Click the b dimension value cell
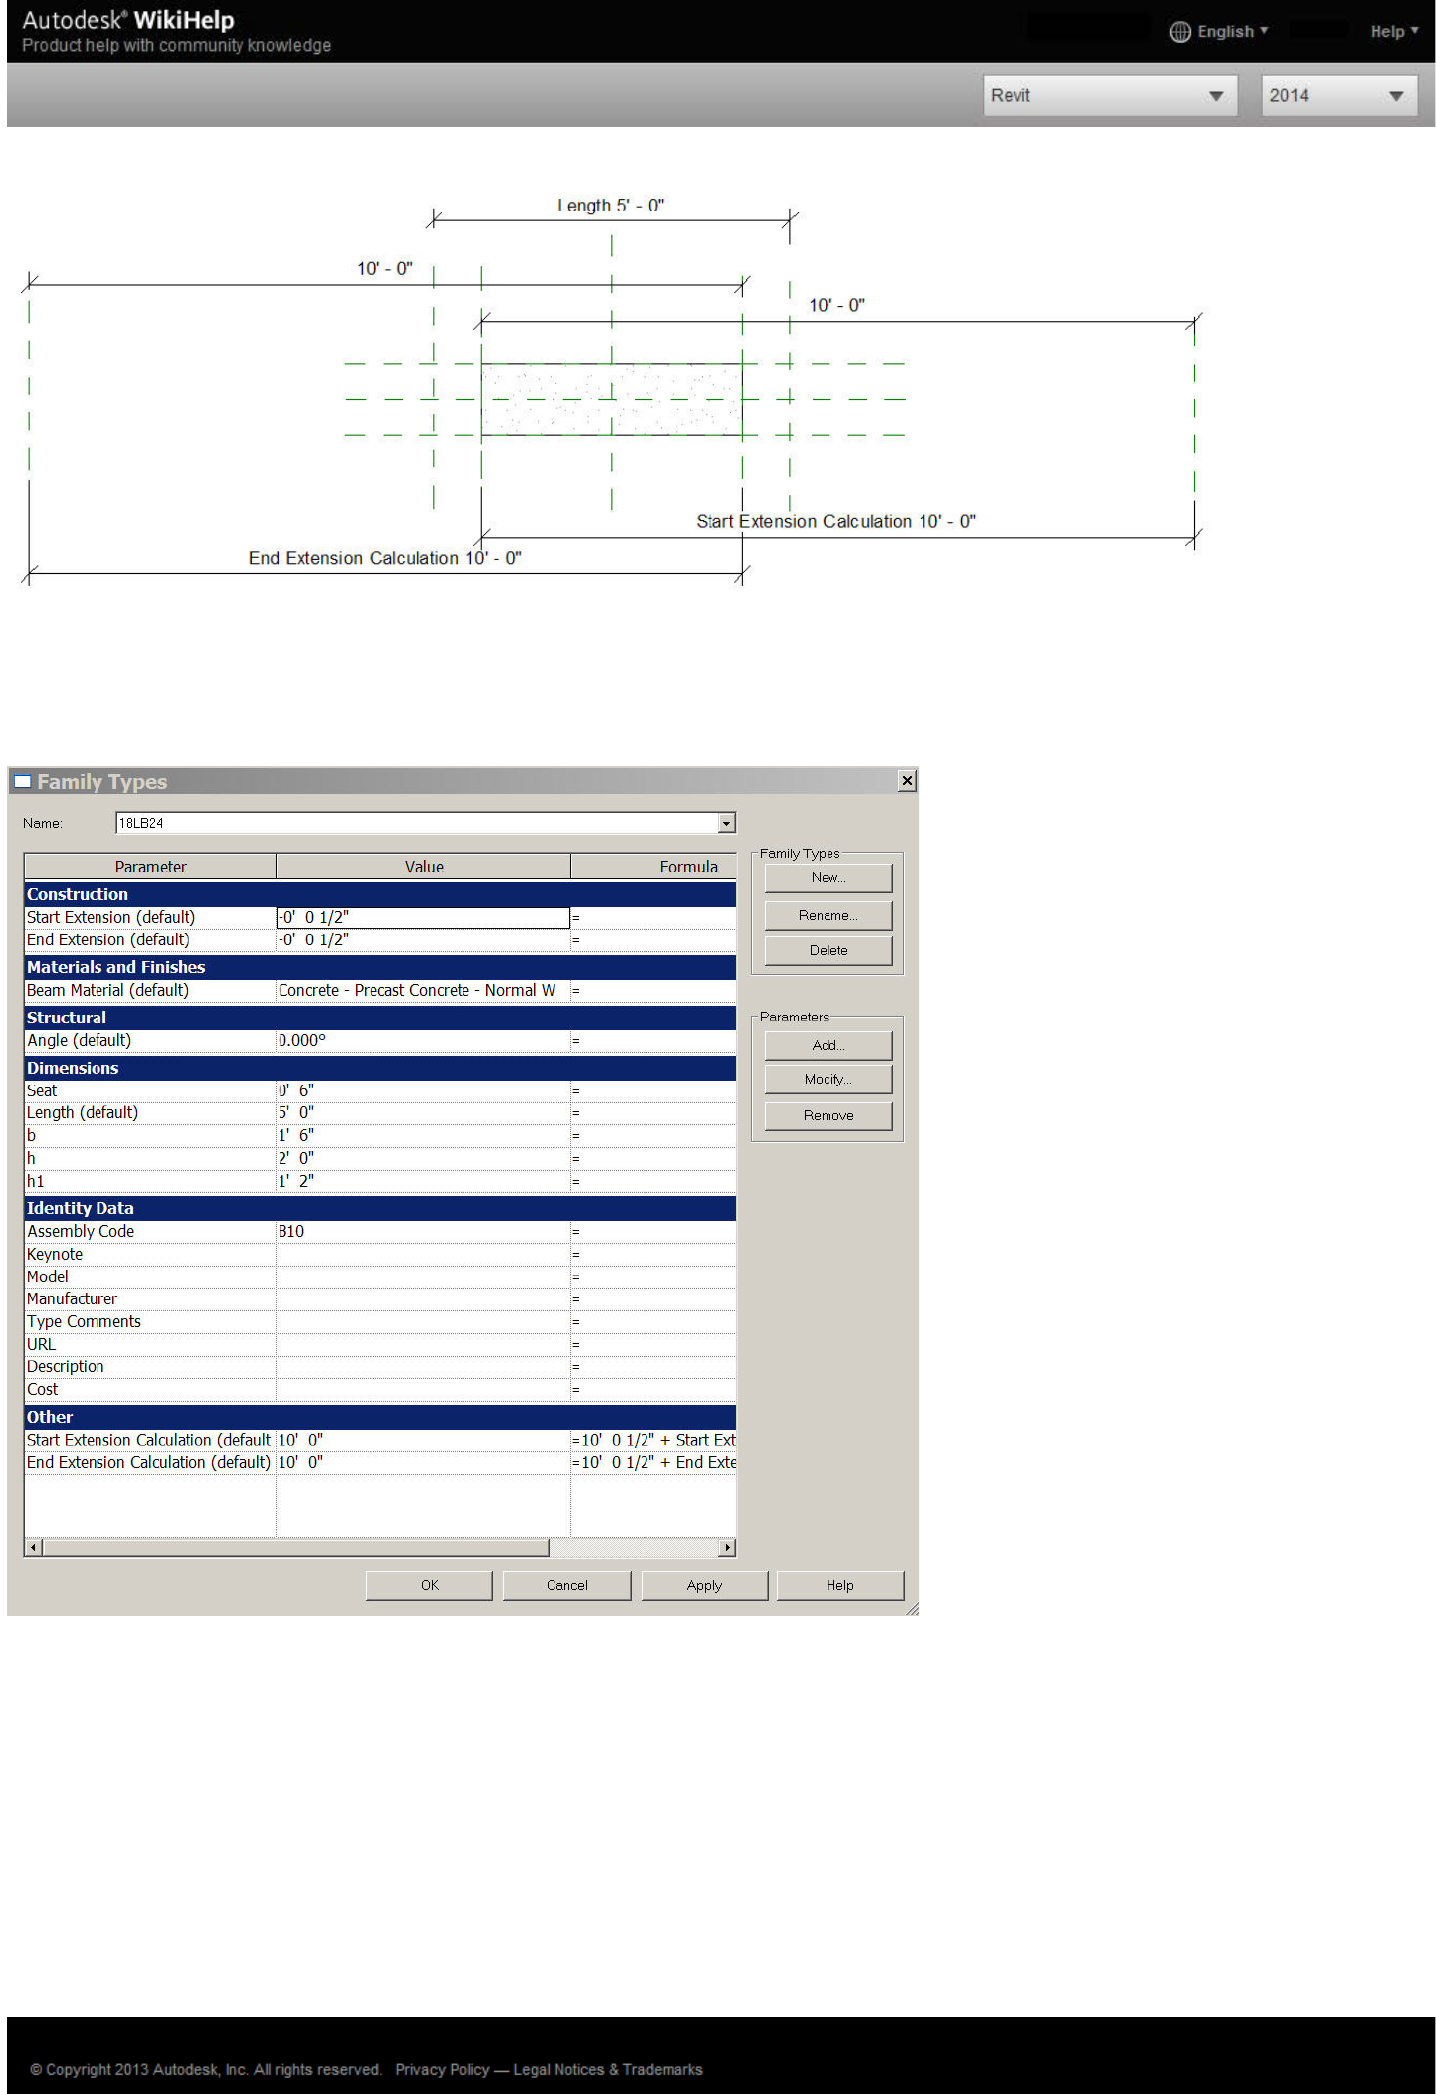The image size is (1436, 2094). tap(423, 1136)
